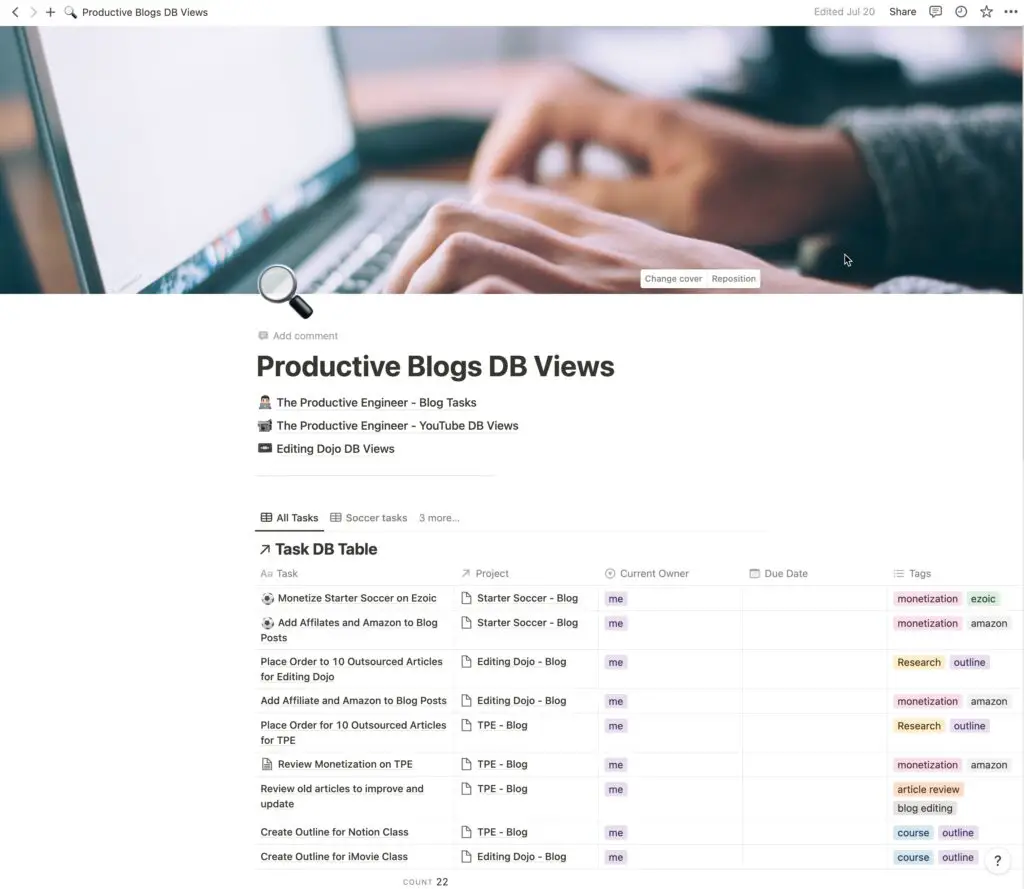Click Change cover button
1024x889 pixels.
tap(673, 279)
